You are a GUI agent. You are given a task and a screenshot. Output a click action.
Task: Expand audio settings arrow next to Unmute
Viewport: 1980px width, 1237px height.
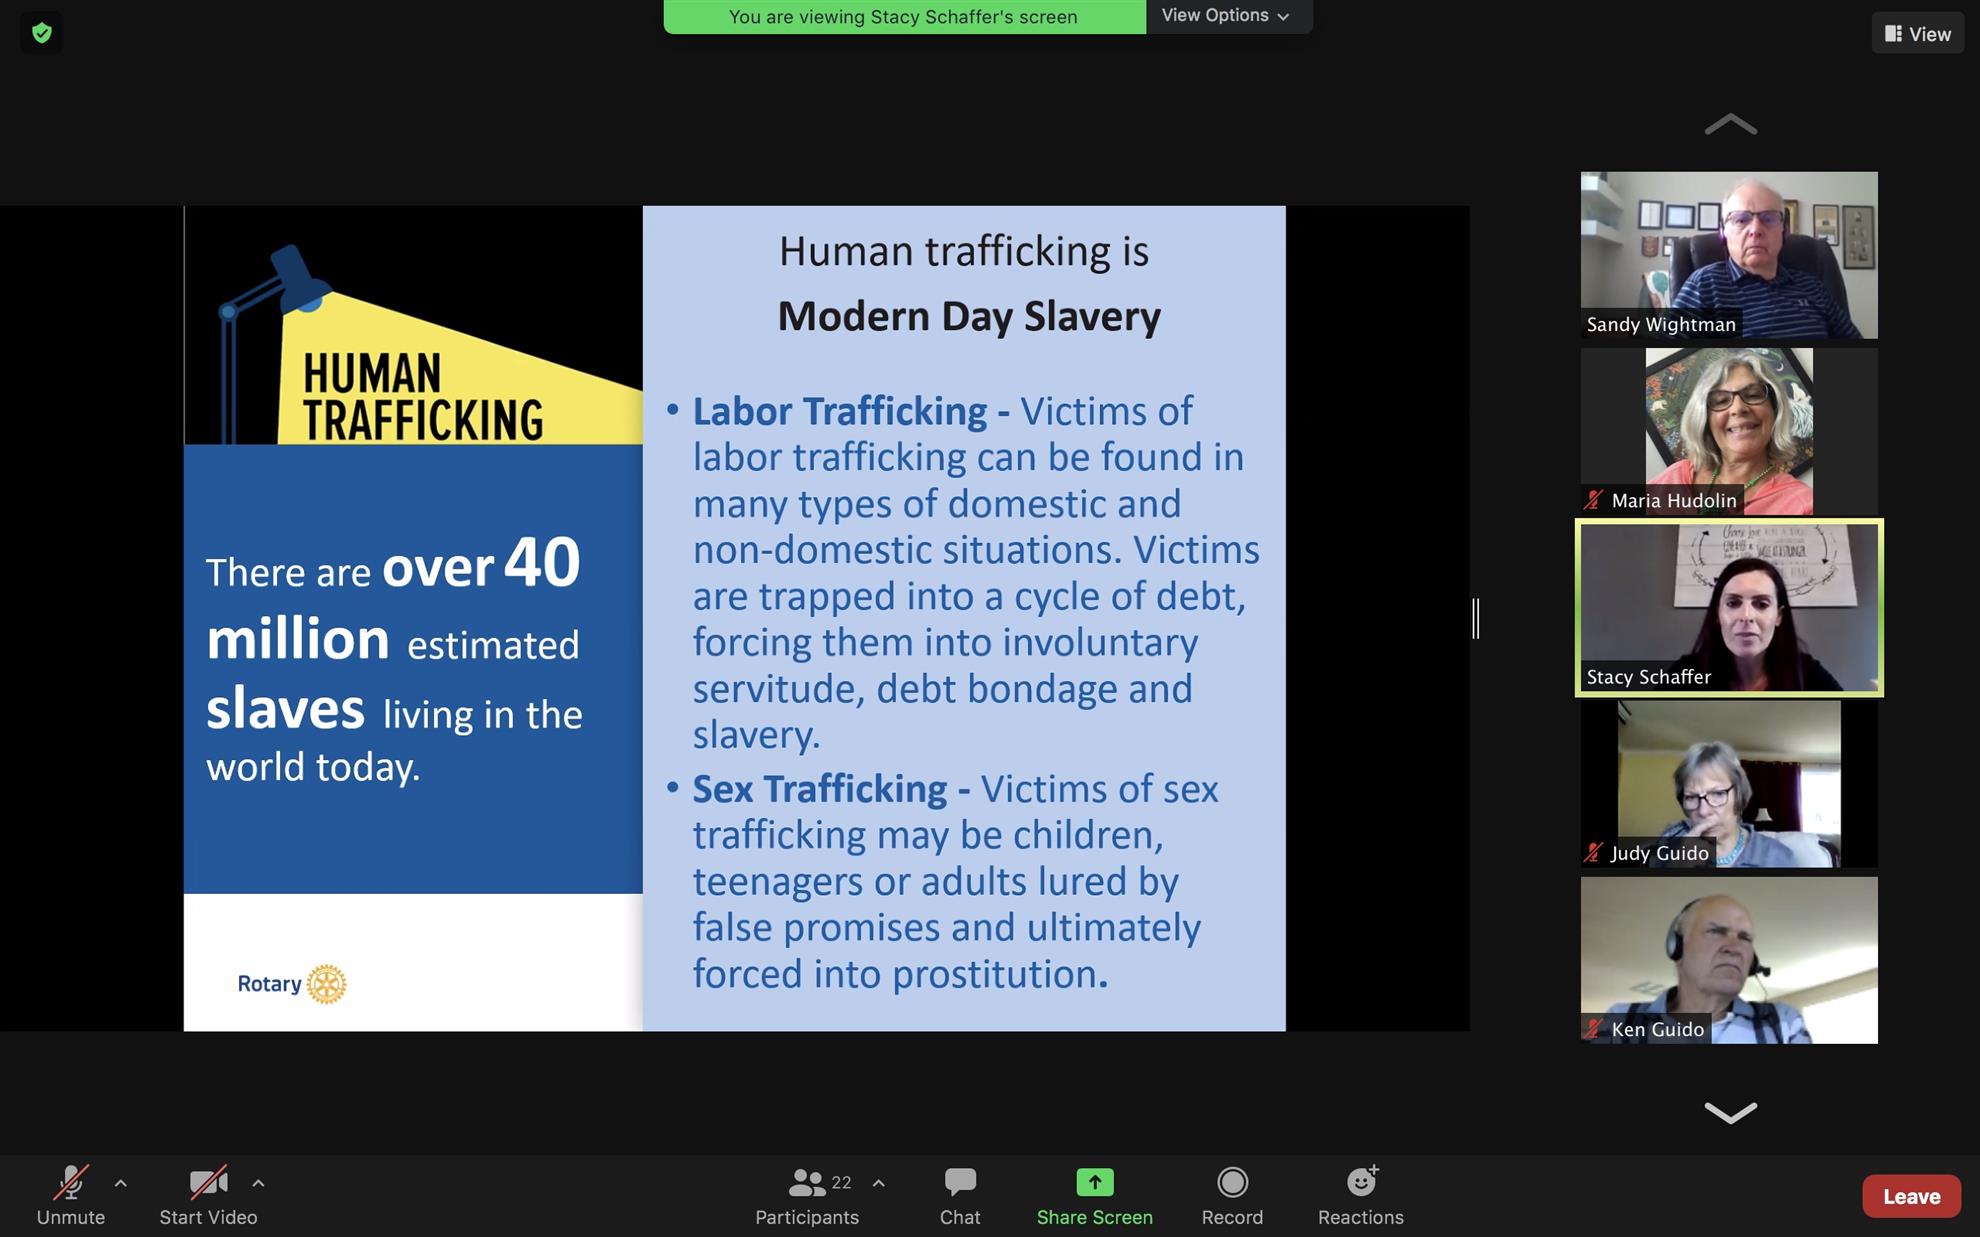click(121, 1183)
